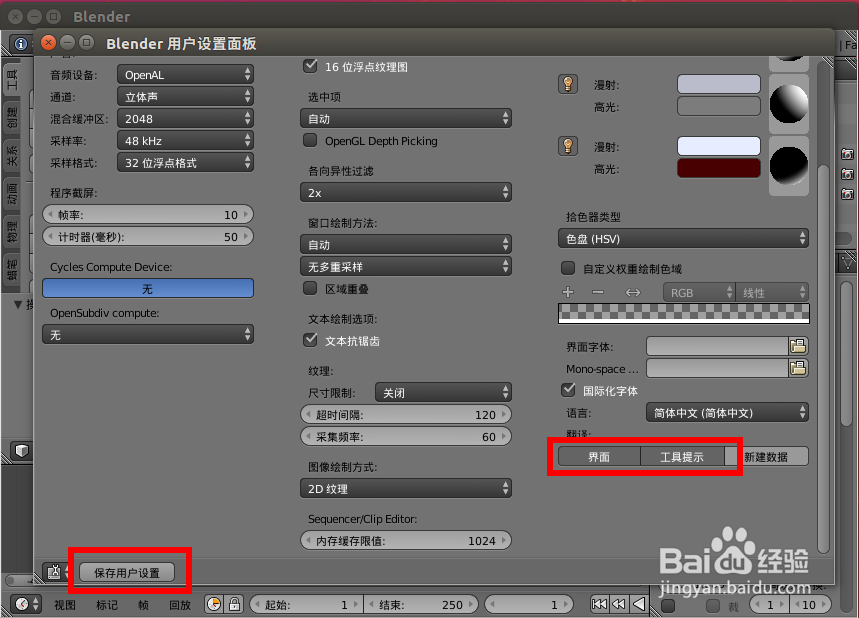
Task: Open the 简体中文 language dropdown
Action: point(727,412)
